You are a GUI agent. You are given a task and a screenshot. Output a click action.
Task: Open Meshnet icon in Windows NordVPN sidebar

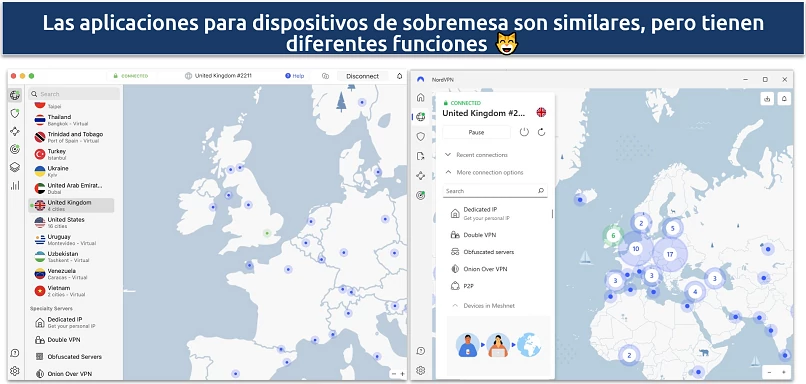(420, 175)
